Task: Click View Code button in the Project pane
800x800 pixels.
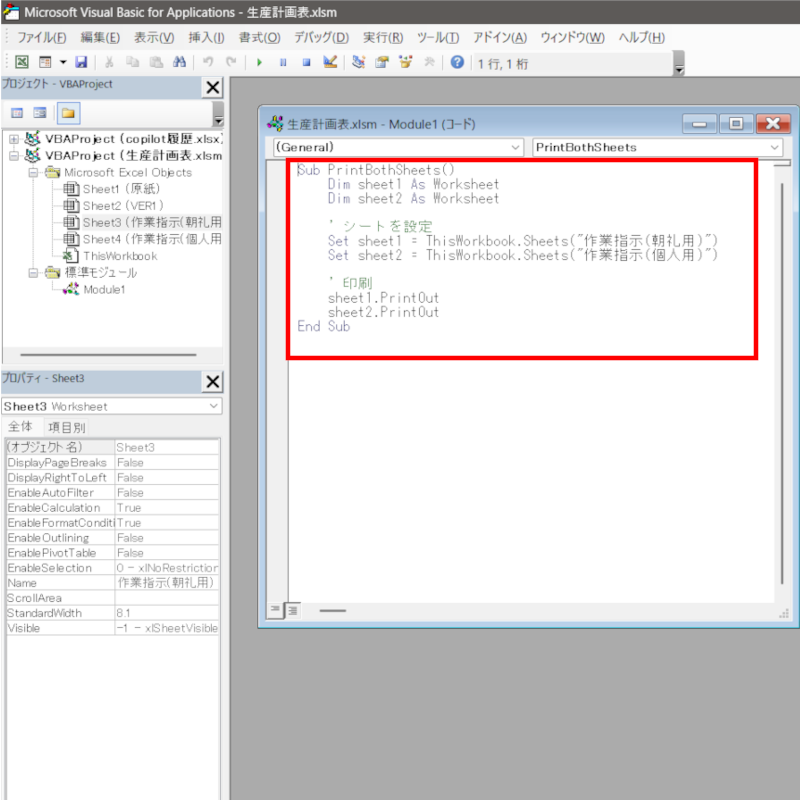Action: click(x=17, y=112)
